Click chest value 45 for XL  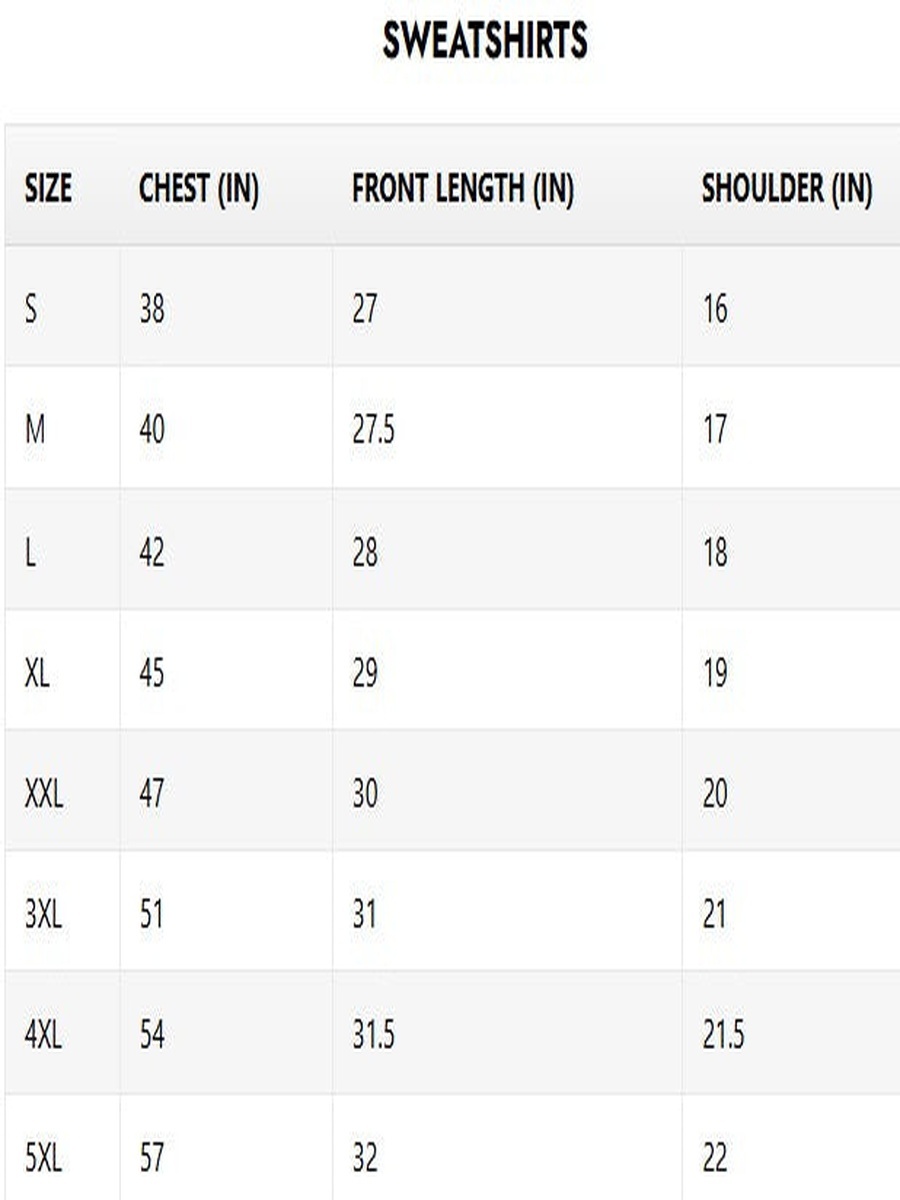[x=152, y=673]
